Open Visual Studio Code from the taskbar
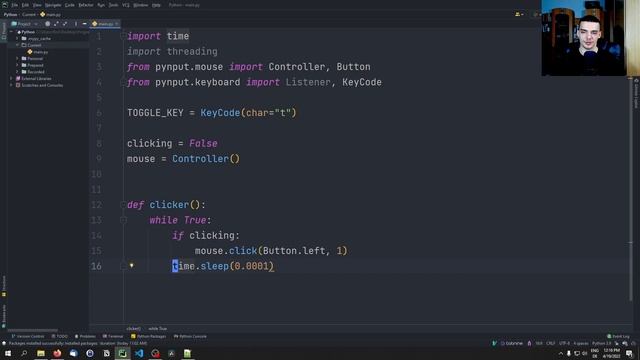Viewport: 640px width, 360px height. click(x=139, y=353)
